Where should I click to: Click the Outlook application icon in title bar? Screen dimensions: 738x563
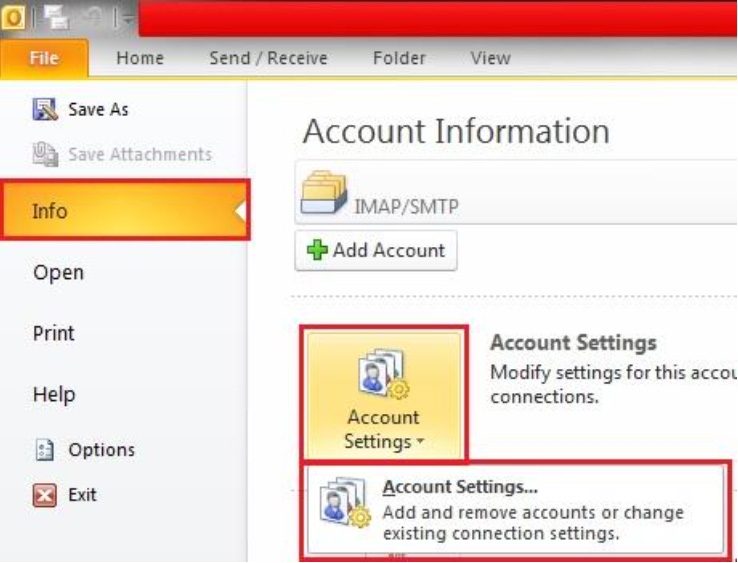[13, 17]
